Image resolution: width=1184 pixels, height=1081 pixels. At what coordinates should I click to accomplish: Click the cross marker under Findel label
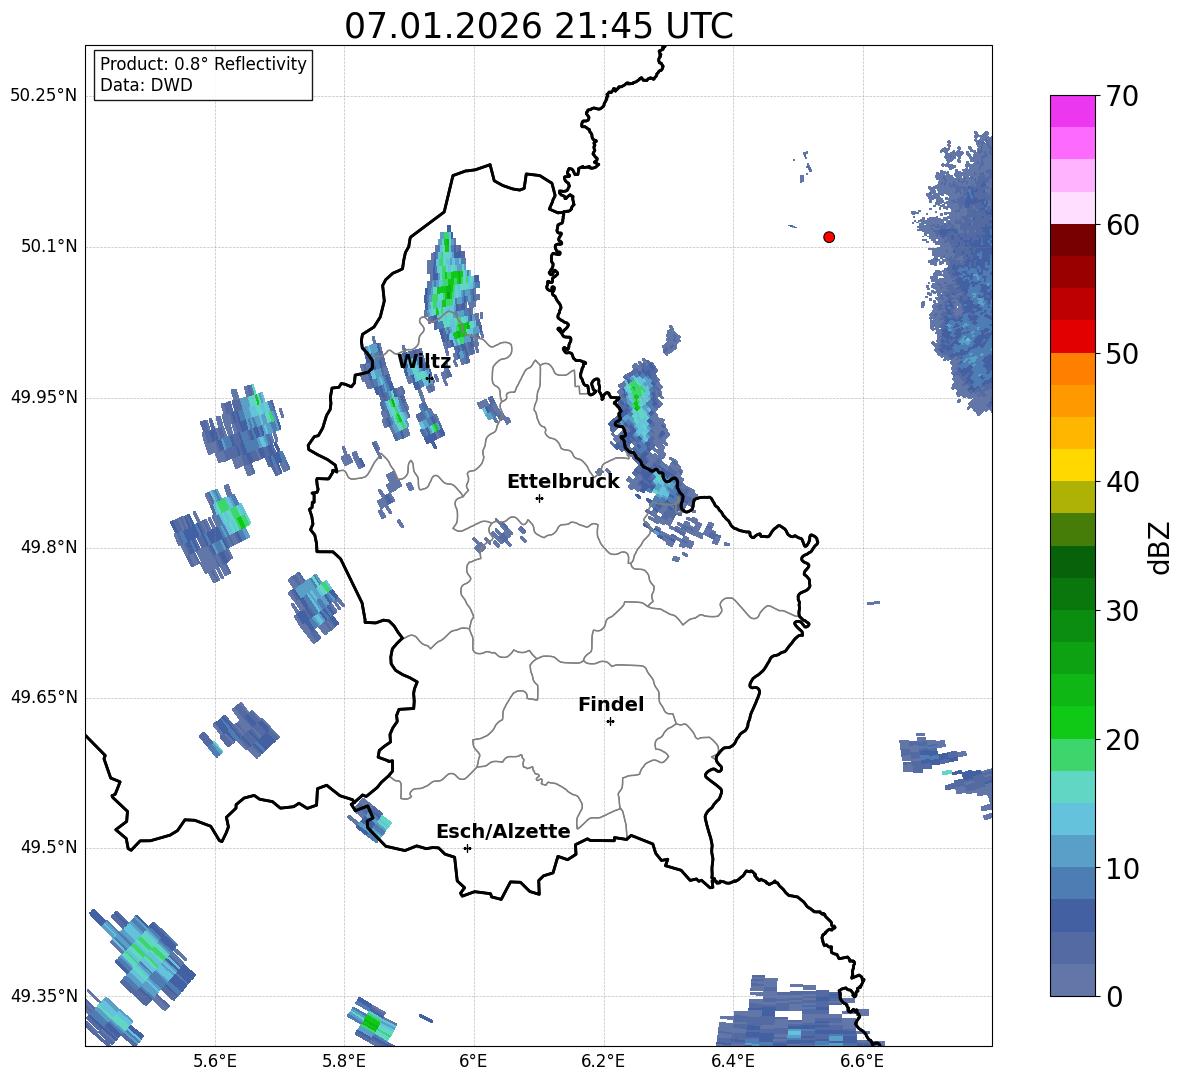(610, 722)
